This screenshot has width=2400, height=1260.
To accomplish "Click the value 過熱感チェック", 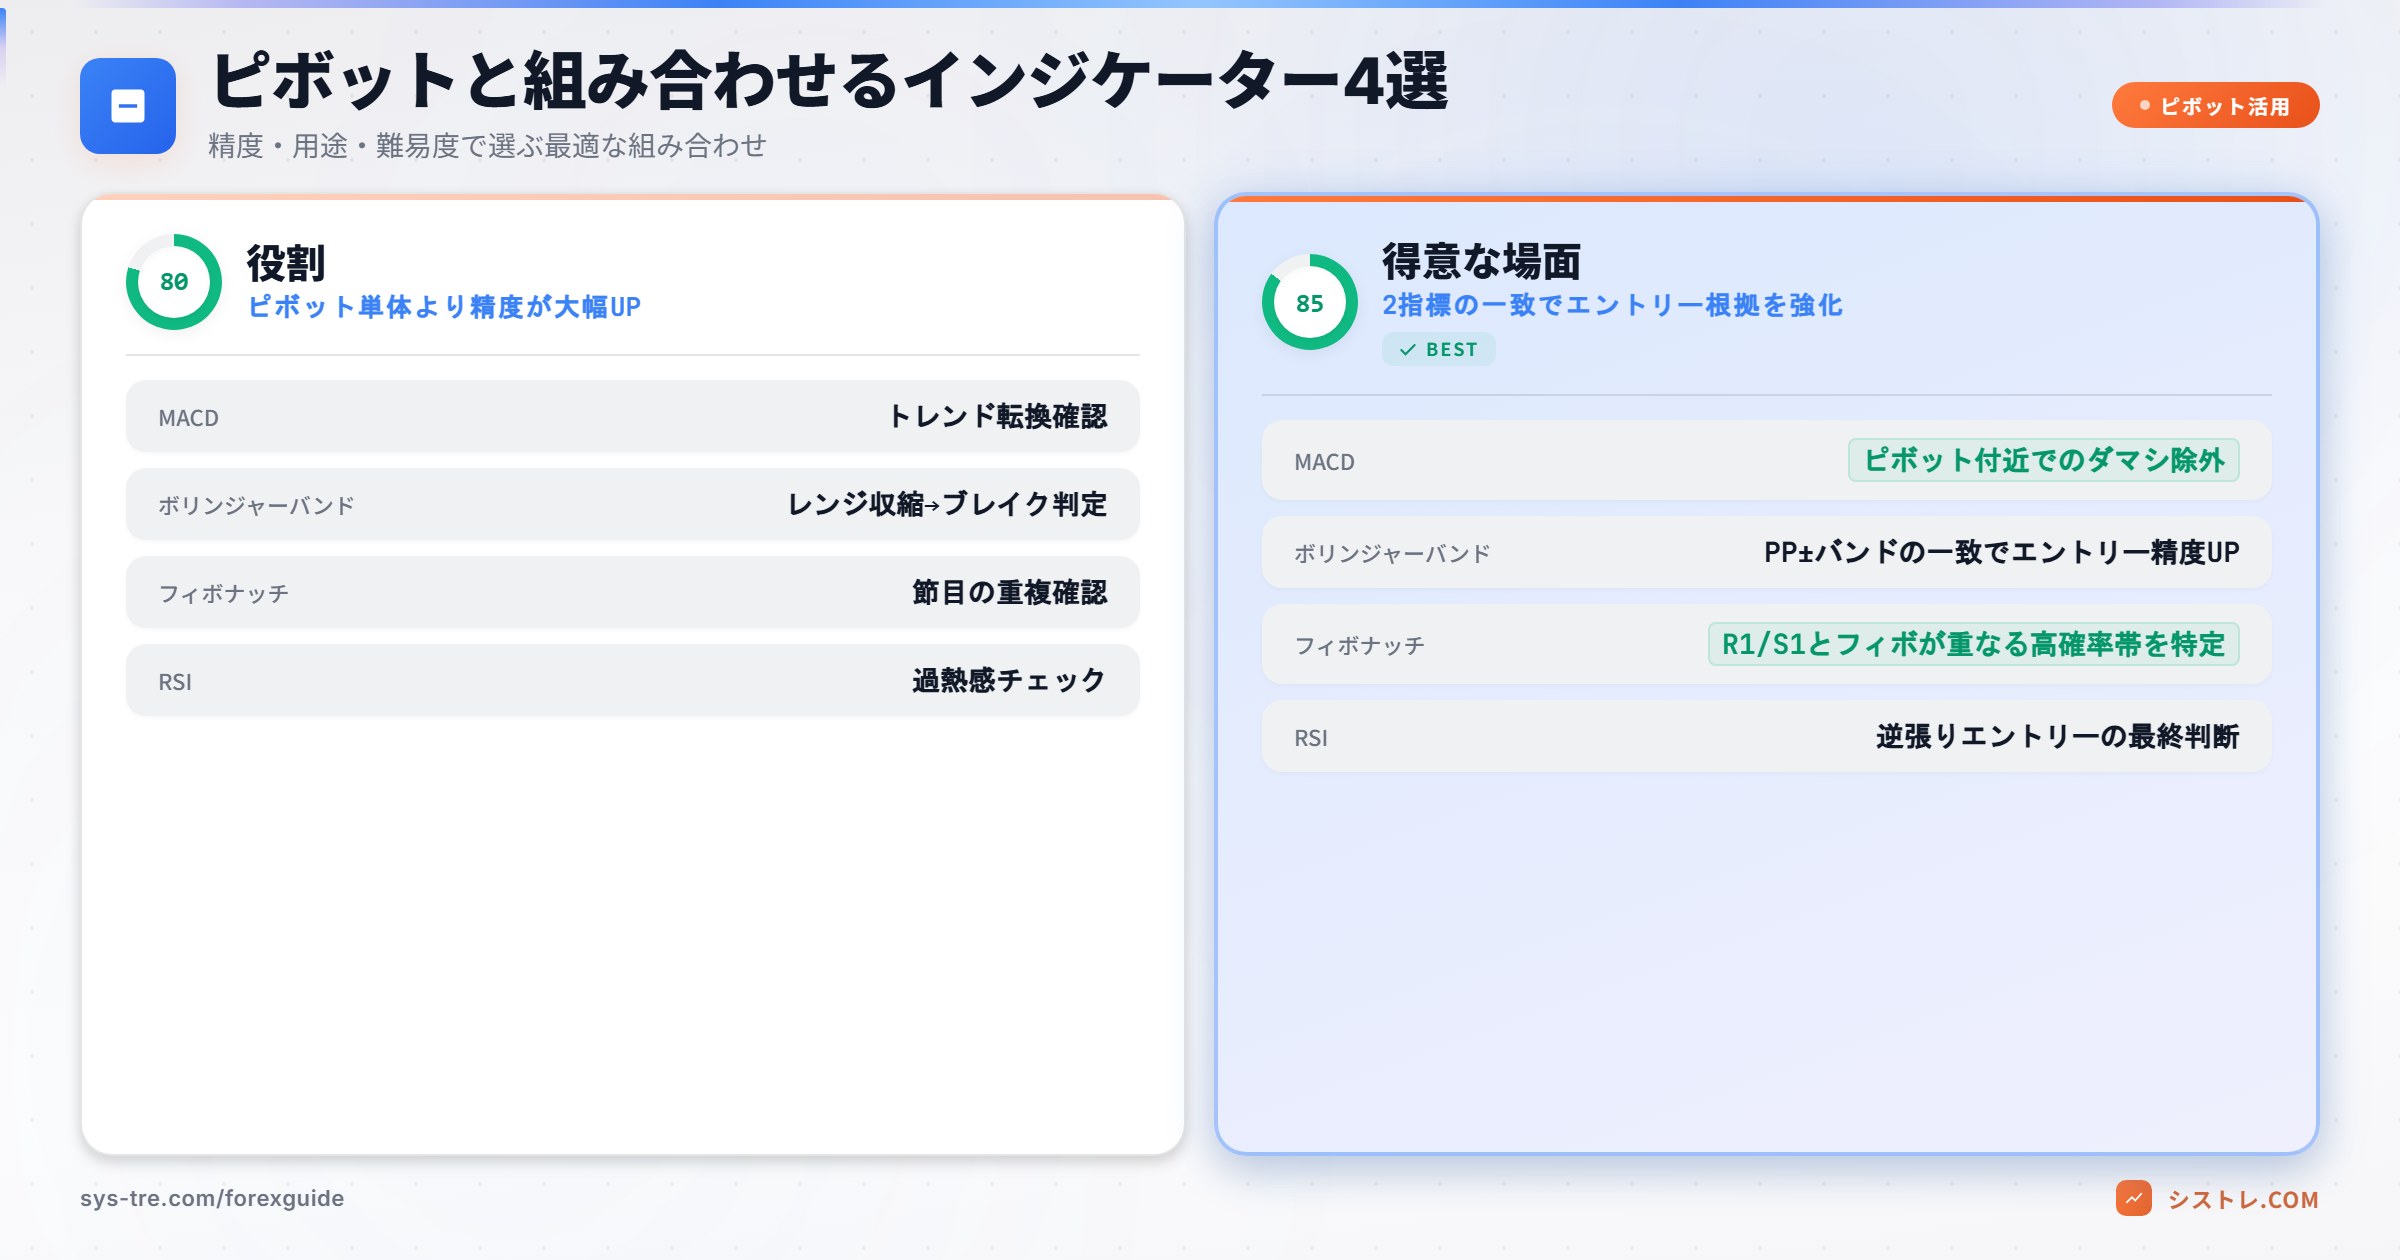I will click(x=1009, y=680).
